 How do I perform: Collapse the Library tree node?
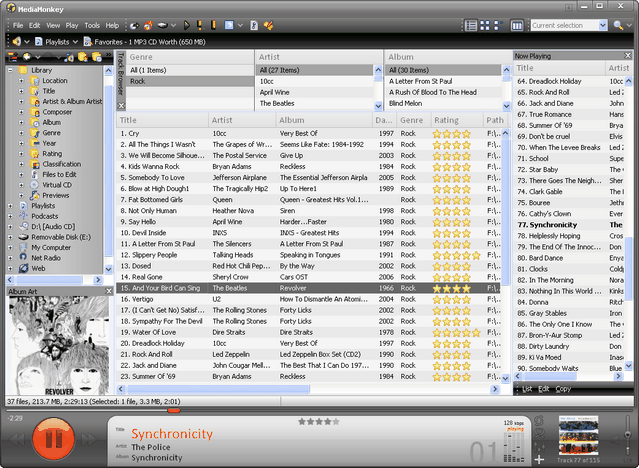(x=11, y=70)
